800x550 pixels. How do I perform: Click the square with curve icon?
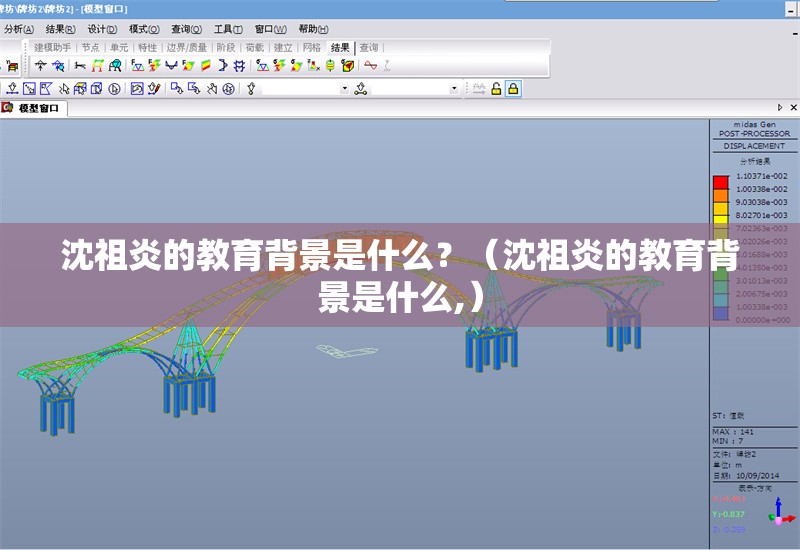pyautogui.click(x=137, y=89)
